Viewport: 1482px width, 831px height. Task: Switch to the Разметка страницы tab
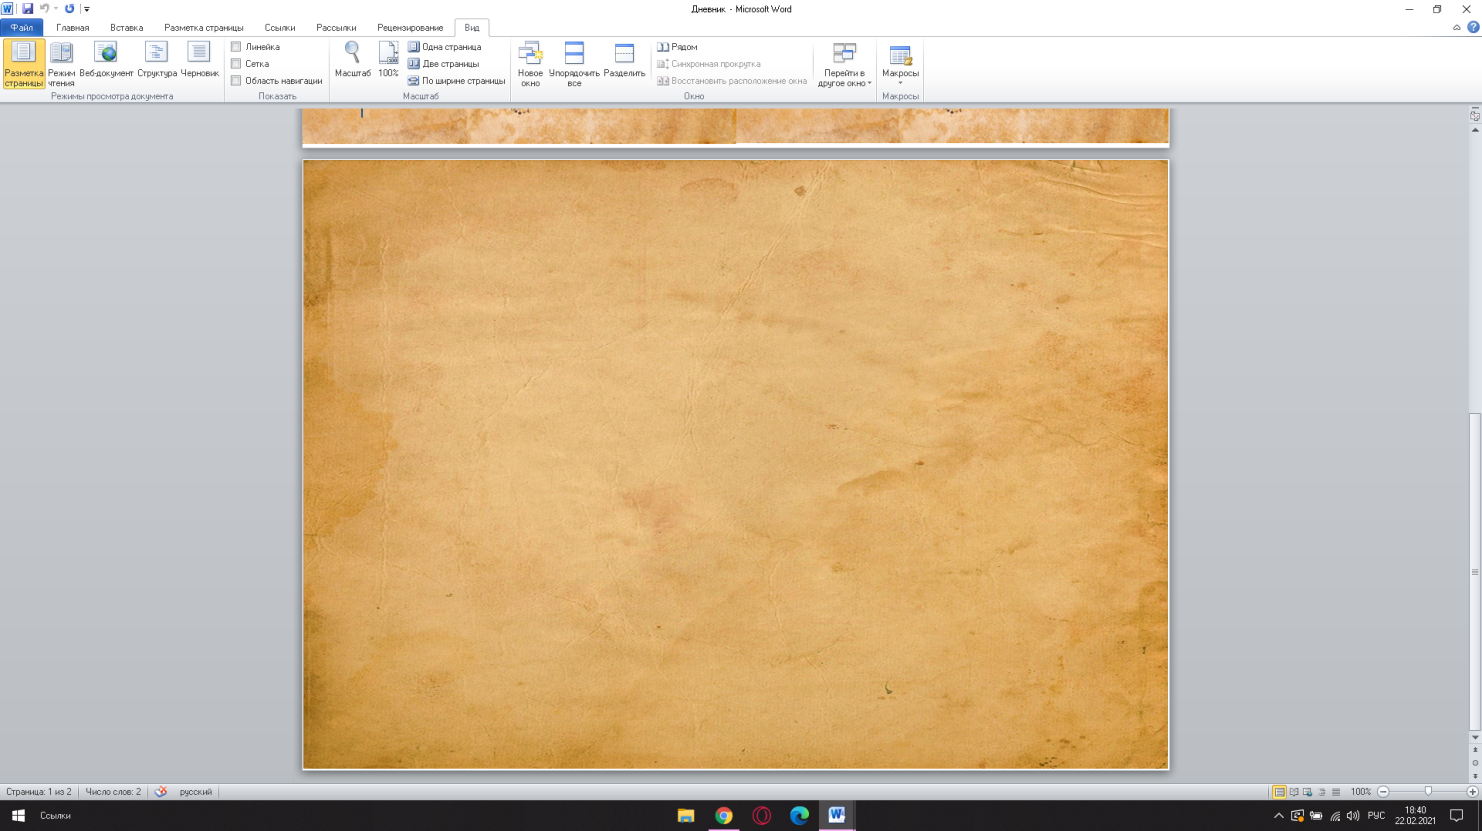click(x=203, y=28)
